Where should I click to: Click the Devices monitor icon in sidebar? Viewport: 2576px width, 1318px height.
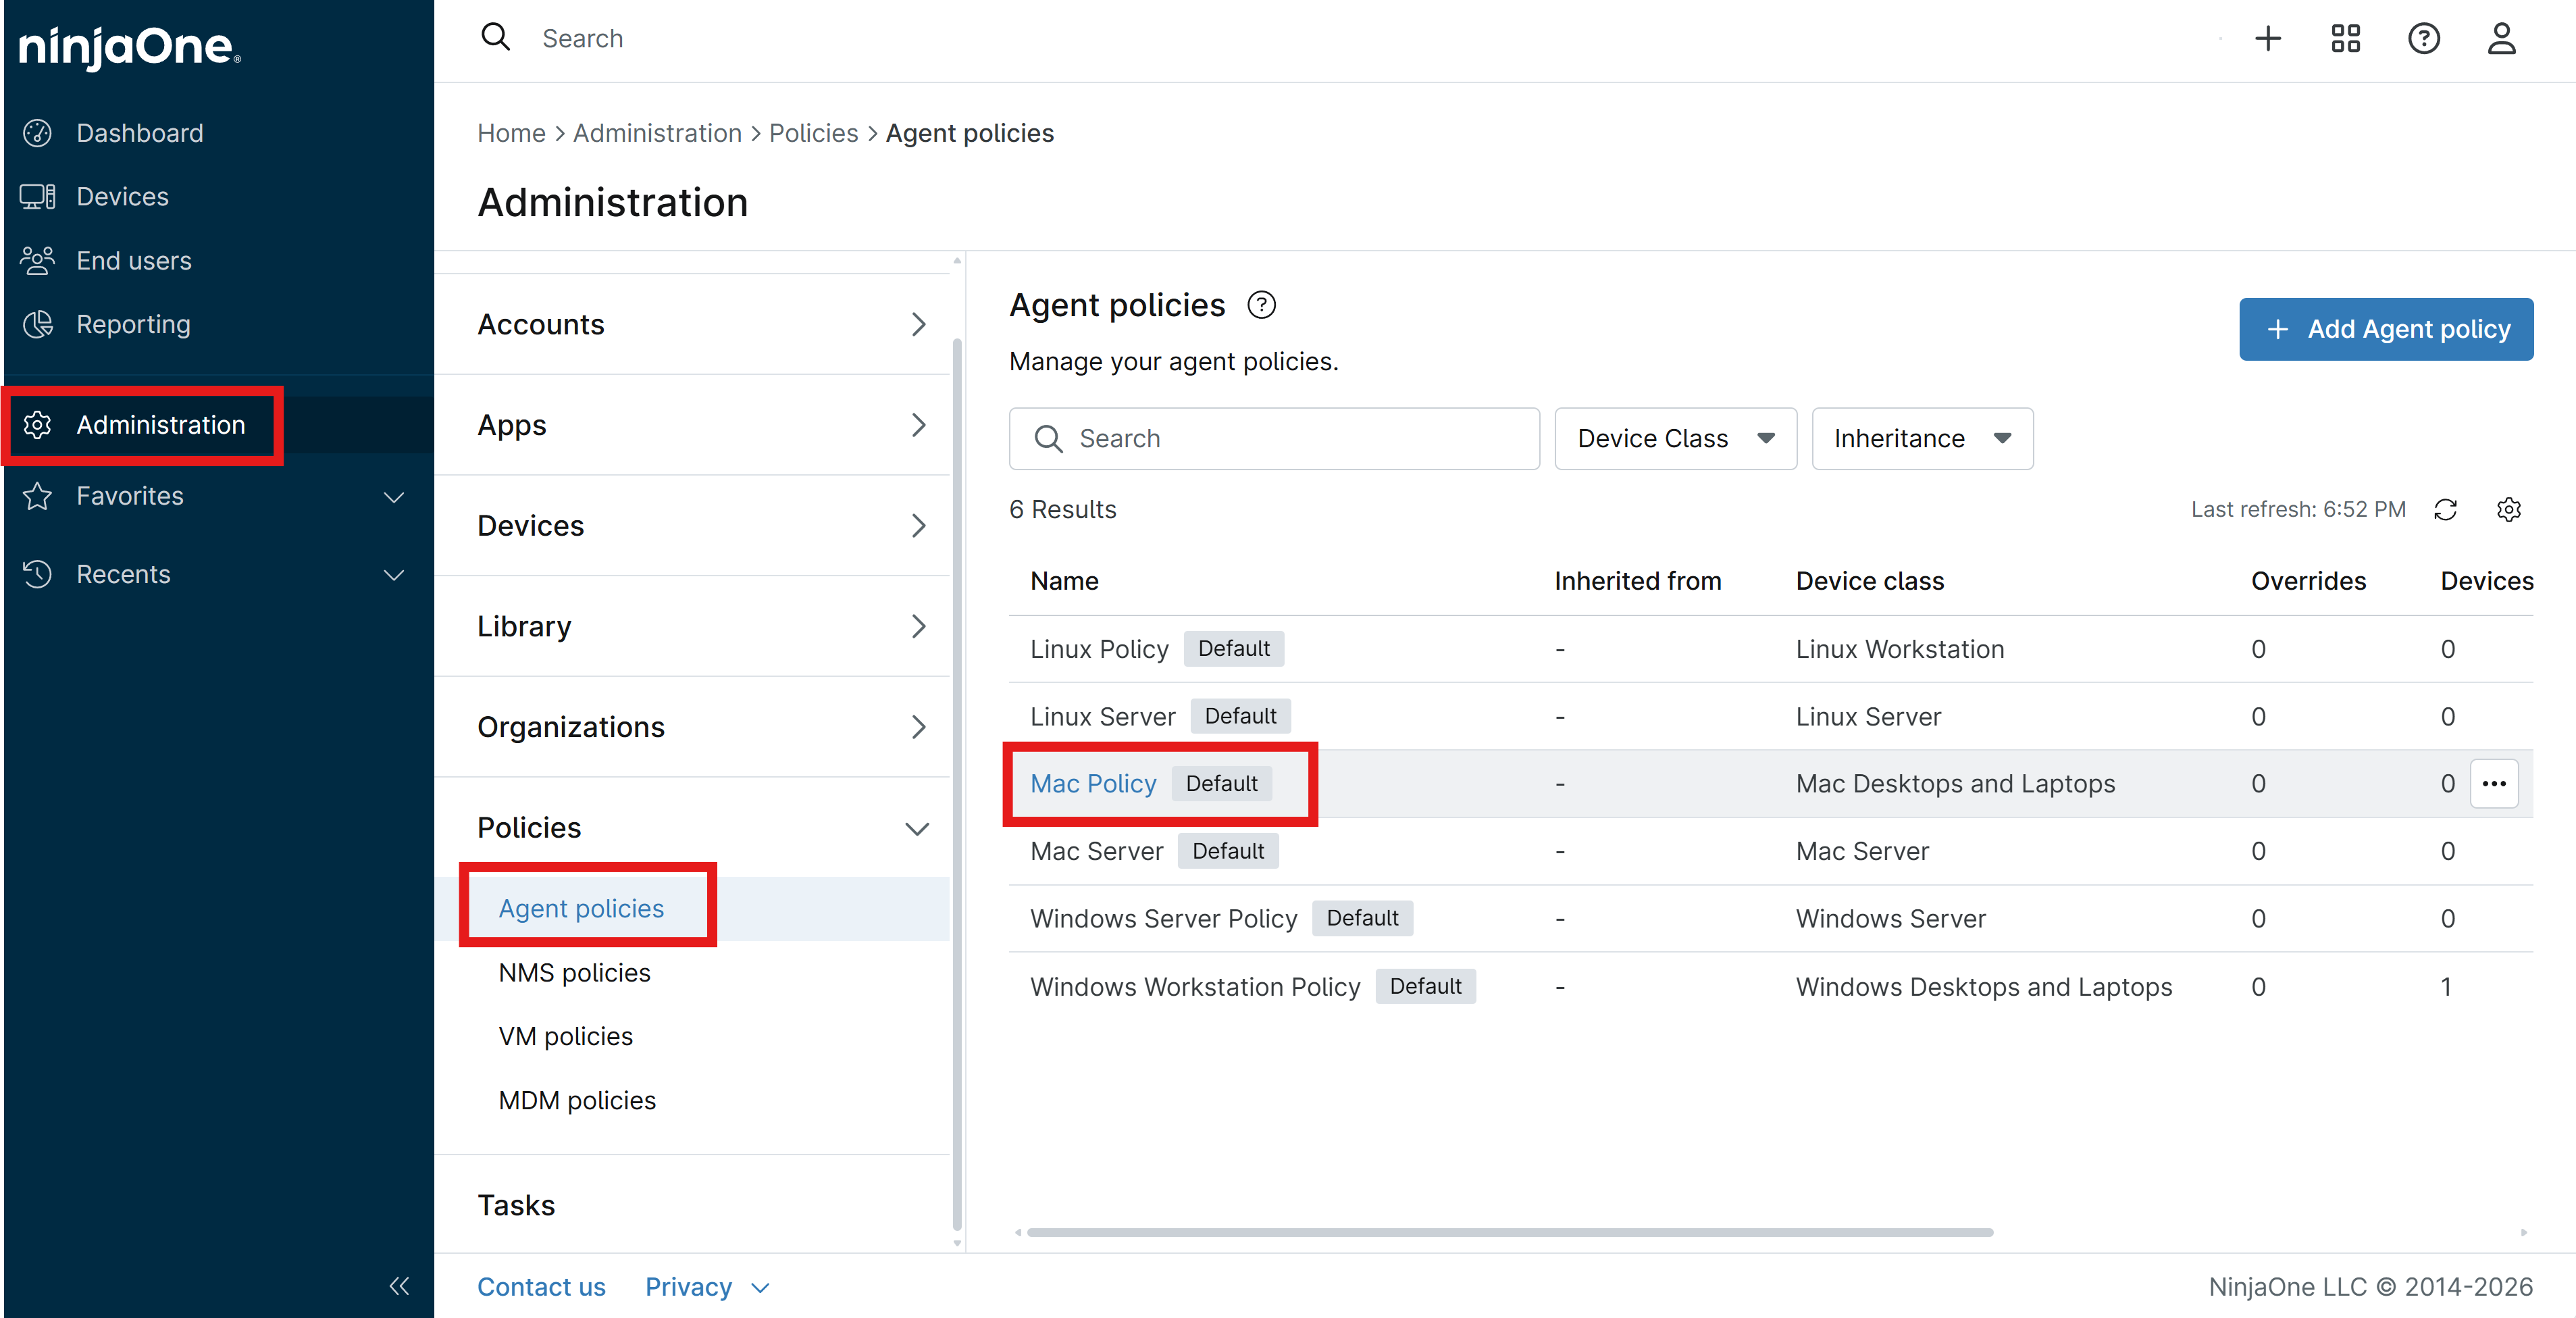(x=38, y=196)
